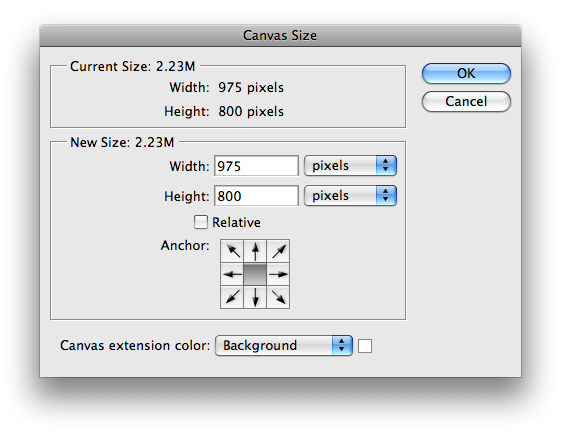Click the Canvas Size title bar
The height and width of the screenshot is (432, 561).
tap(280, 35)
